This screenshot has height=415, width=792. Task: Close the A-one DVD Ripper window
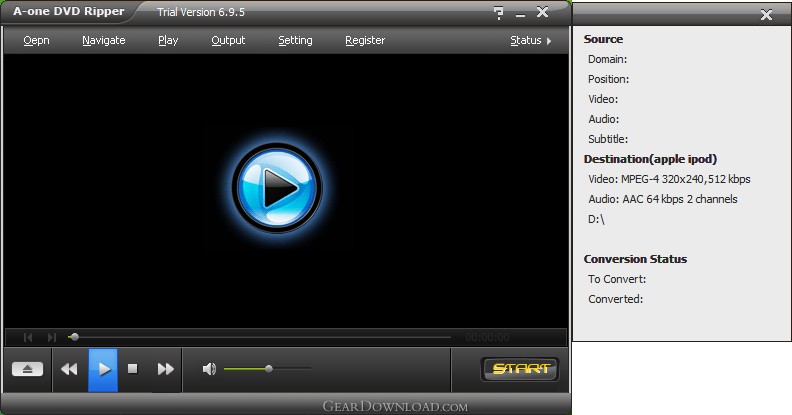point(542,12)
